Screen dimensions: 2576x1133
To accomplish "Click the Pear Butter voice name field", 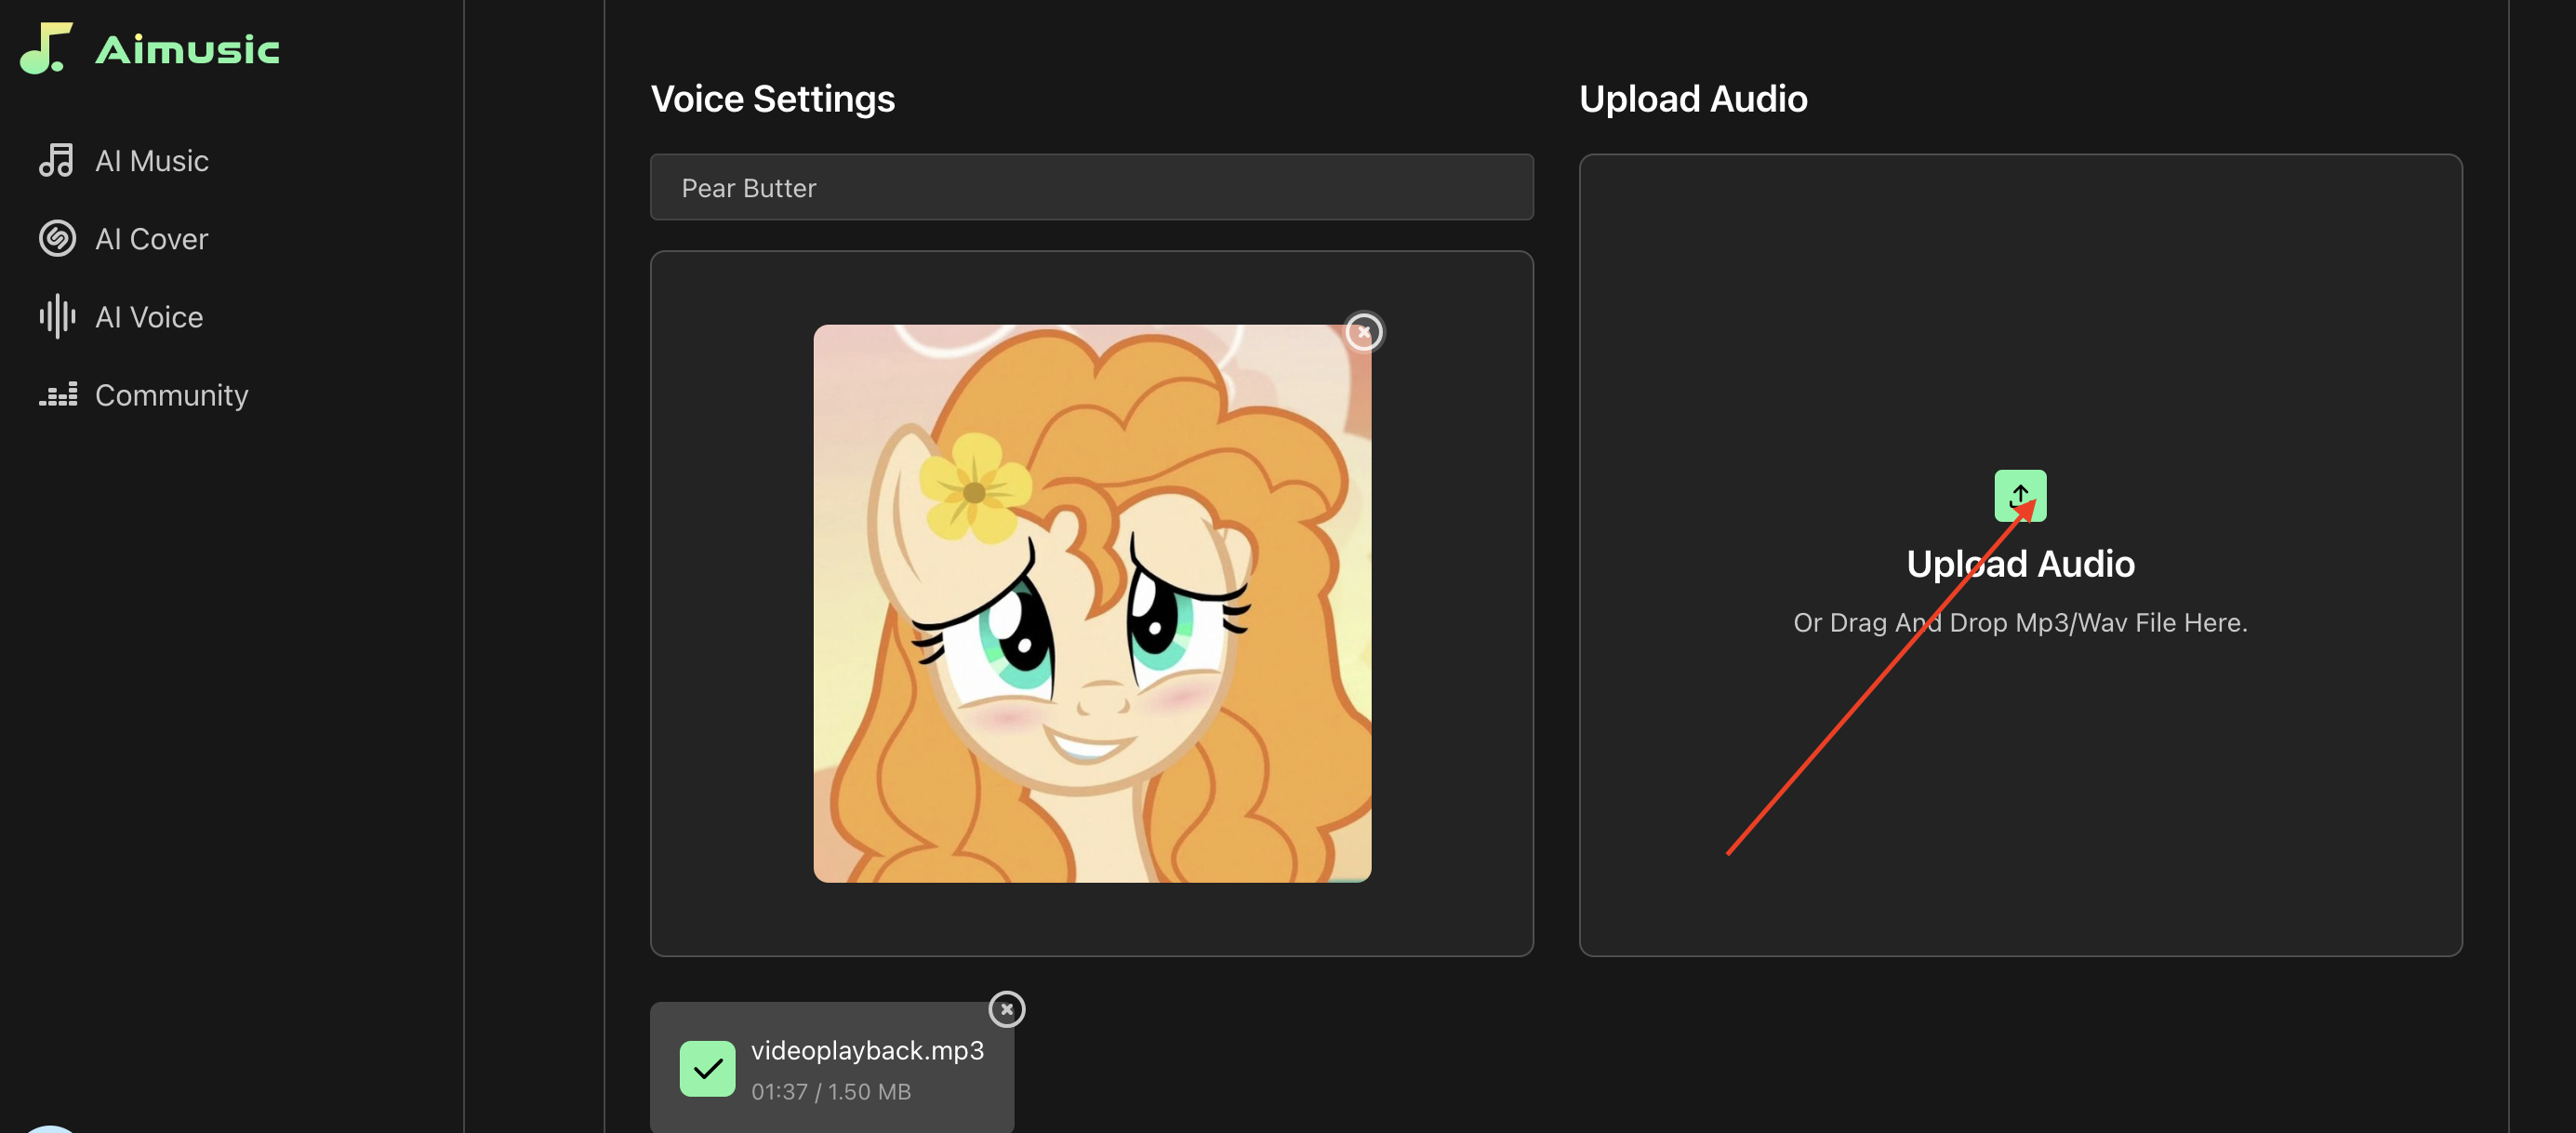I will click(x=1091, y=187).
